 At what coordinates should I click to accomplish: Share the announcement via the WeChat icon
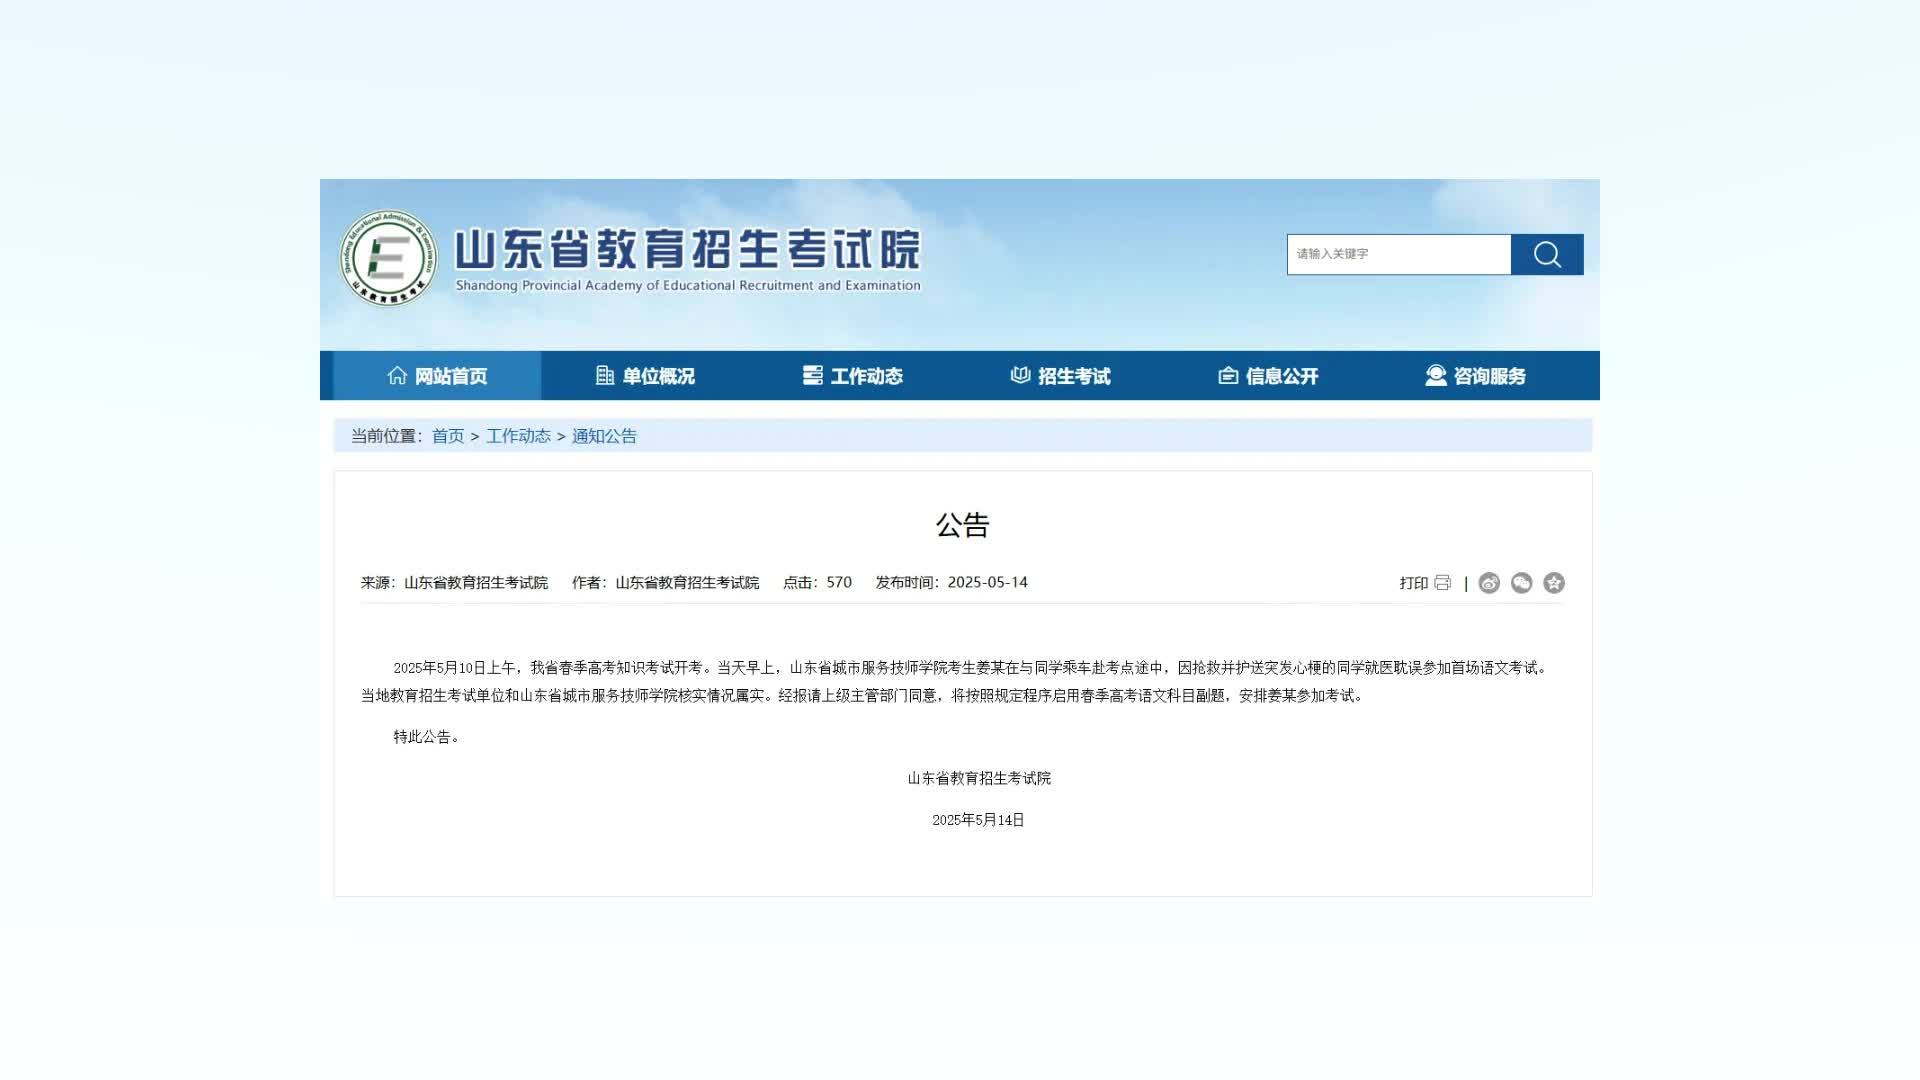pyautogui.click(x=1521, y=583)
